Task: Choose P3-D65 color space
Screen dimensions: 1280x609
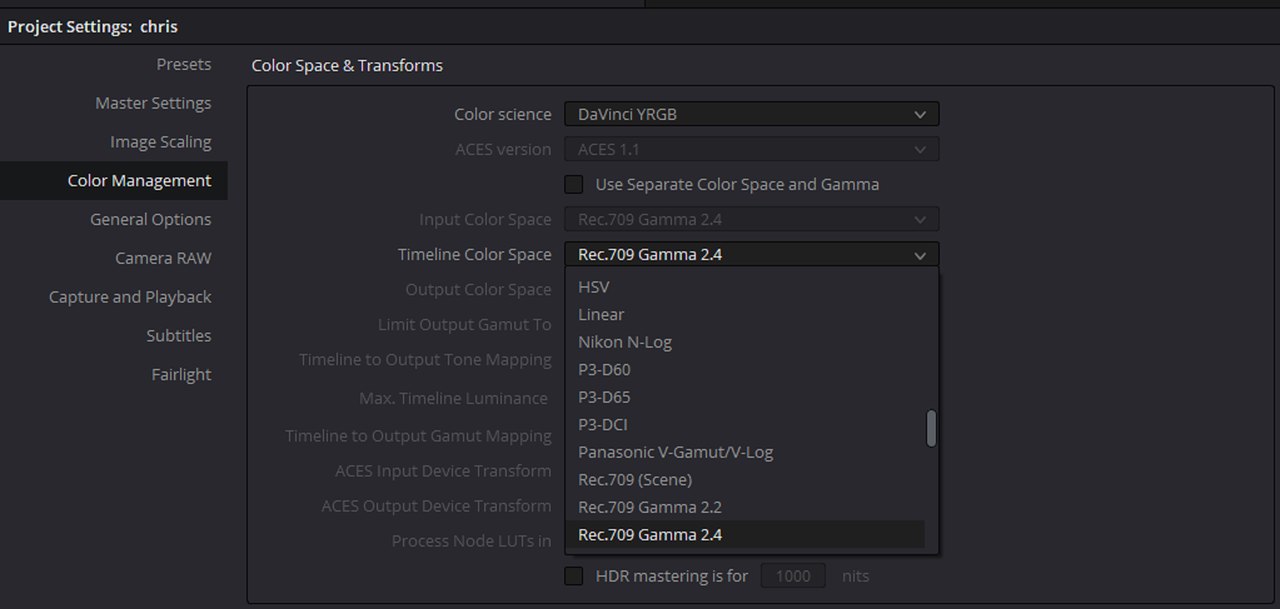Action: click(745, 397)
